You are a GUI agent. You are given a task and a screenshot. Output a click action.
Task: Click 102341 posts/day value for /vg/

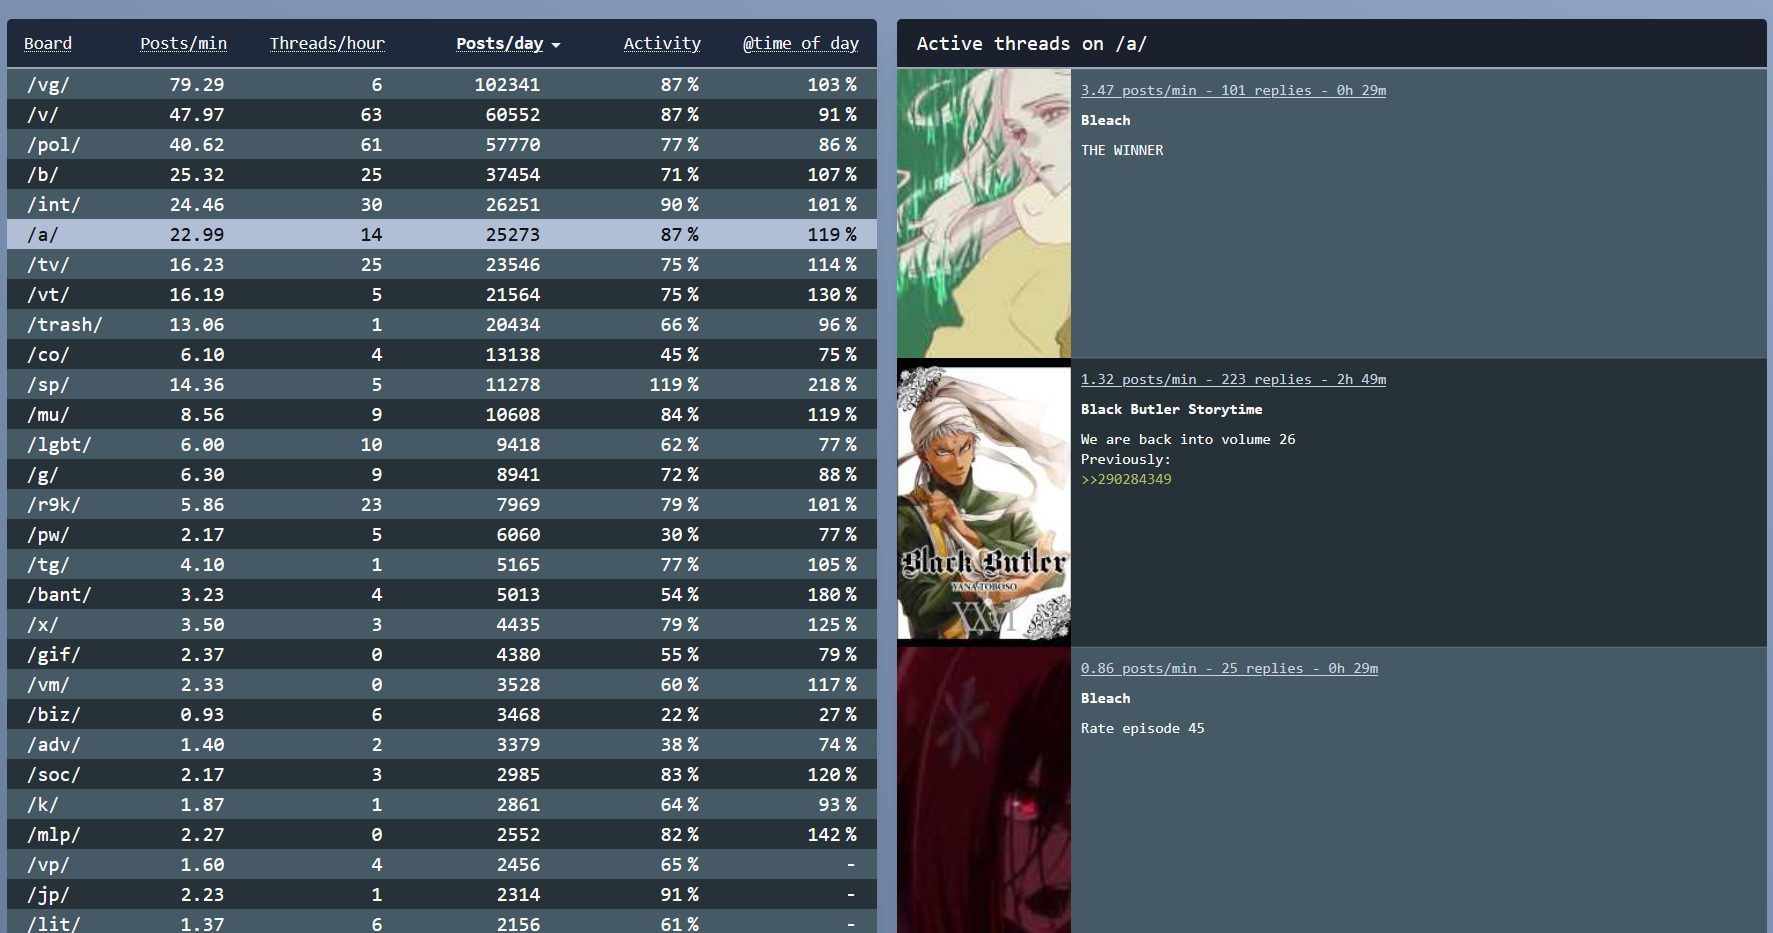507,85
